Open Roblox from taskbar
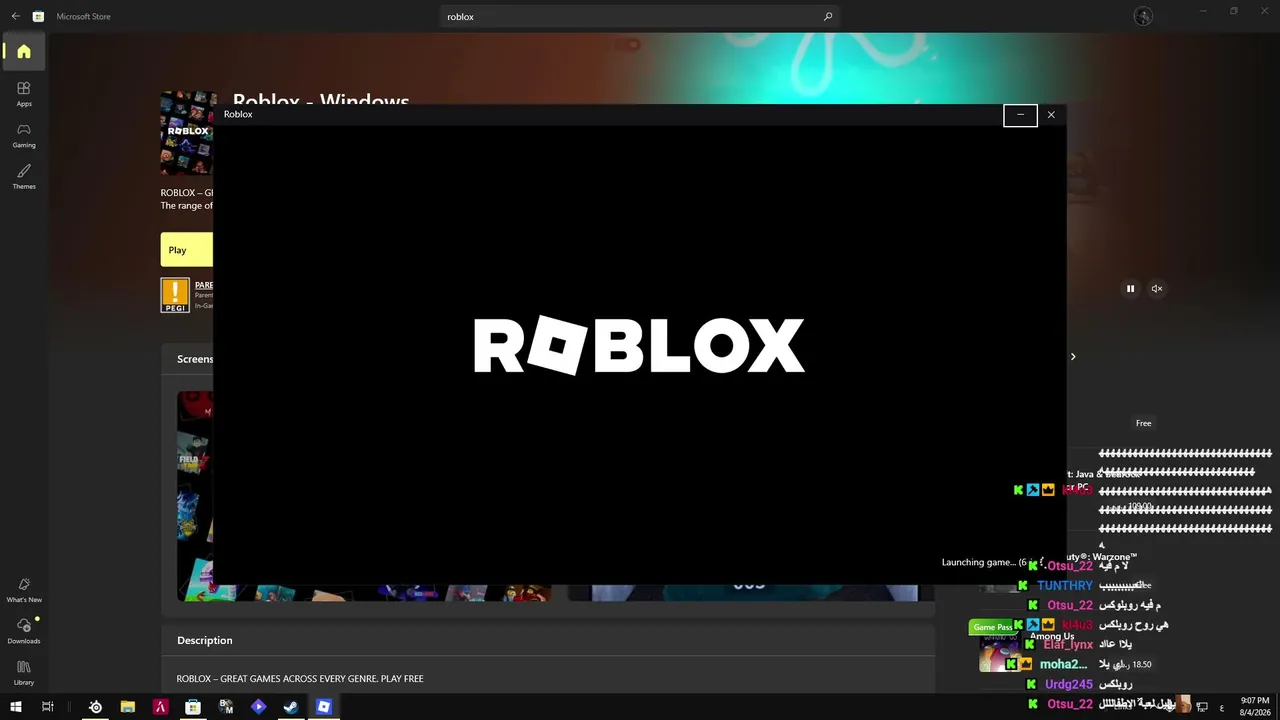This screenshot has height=720, width=1280. click(324, 707)
